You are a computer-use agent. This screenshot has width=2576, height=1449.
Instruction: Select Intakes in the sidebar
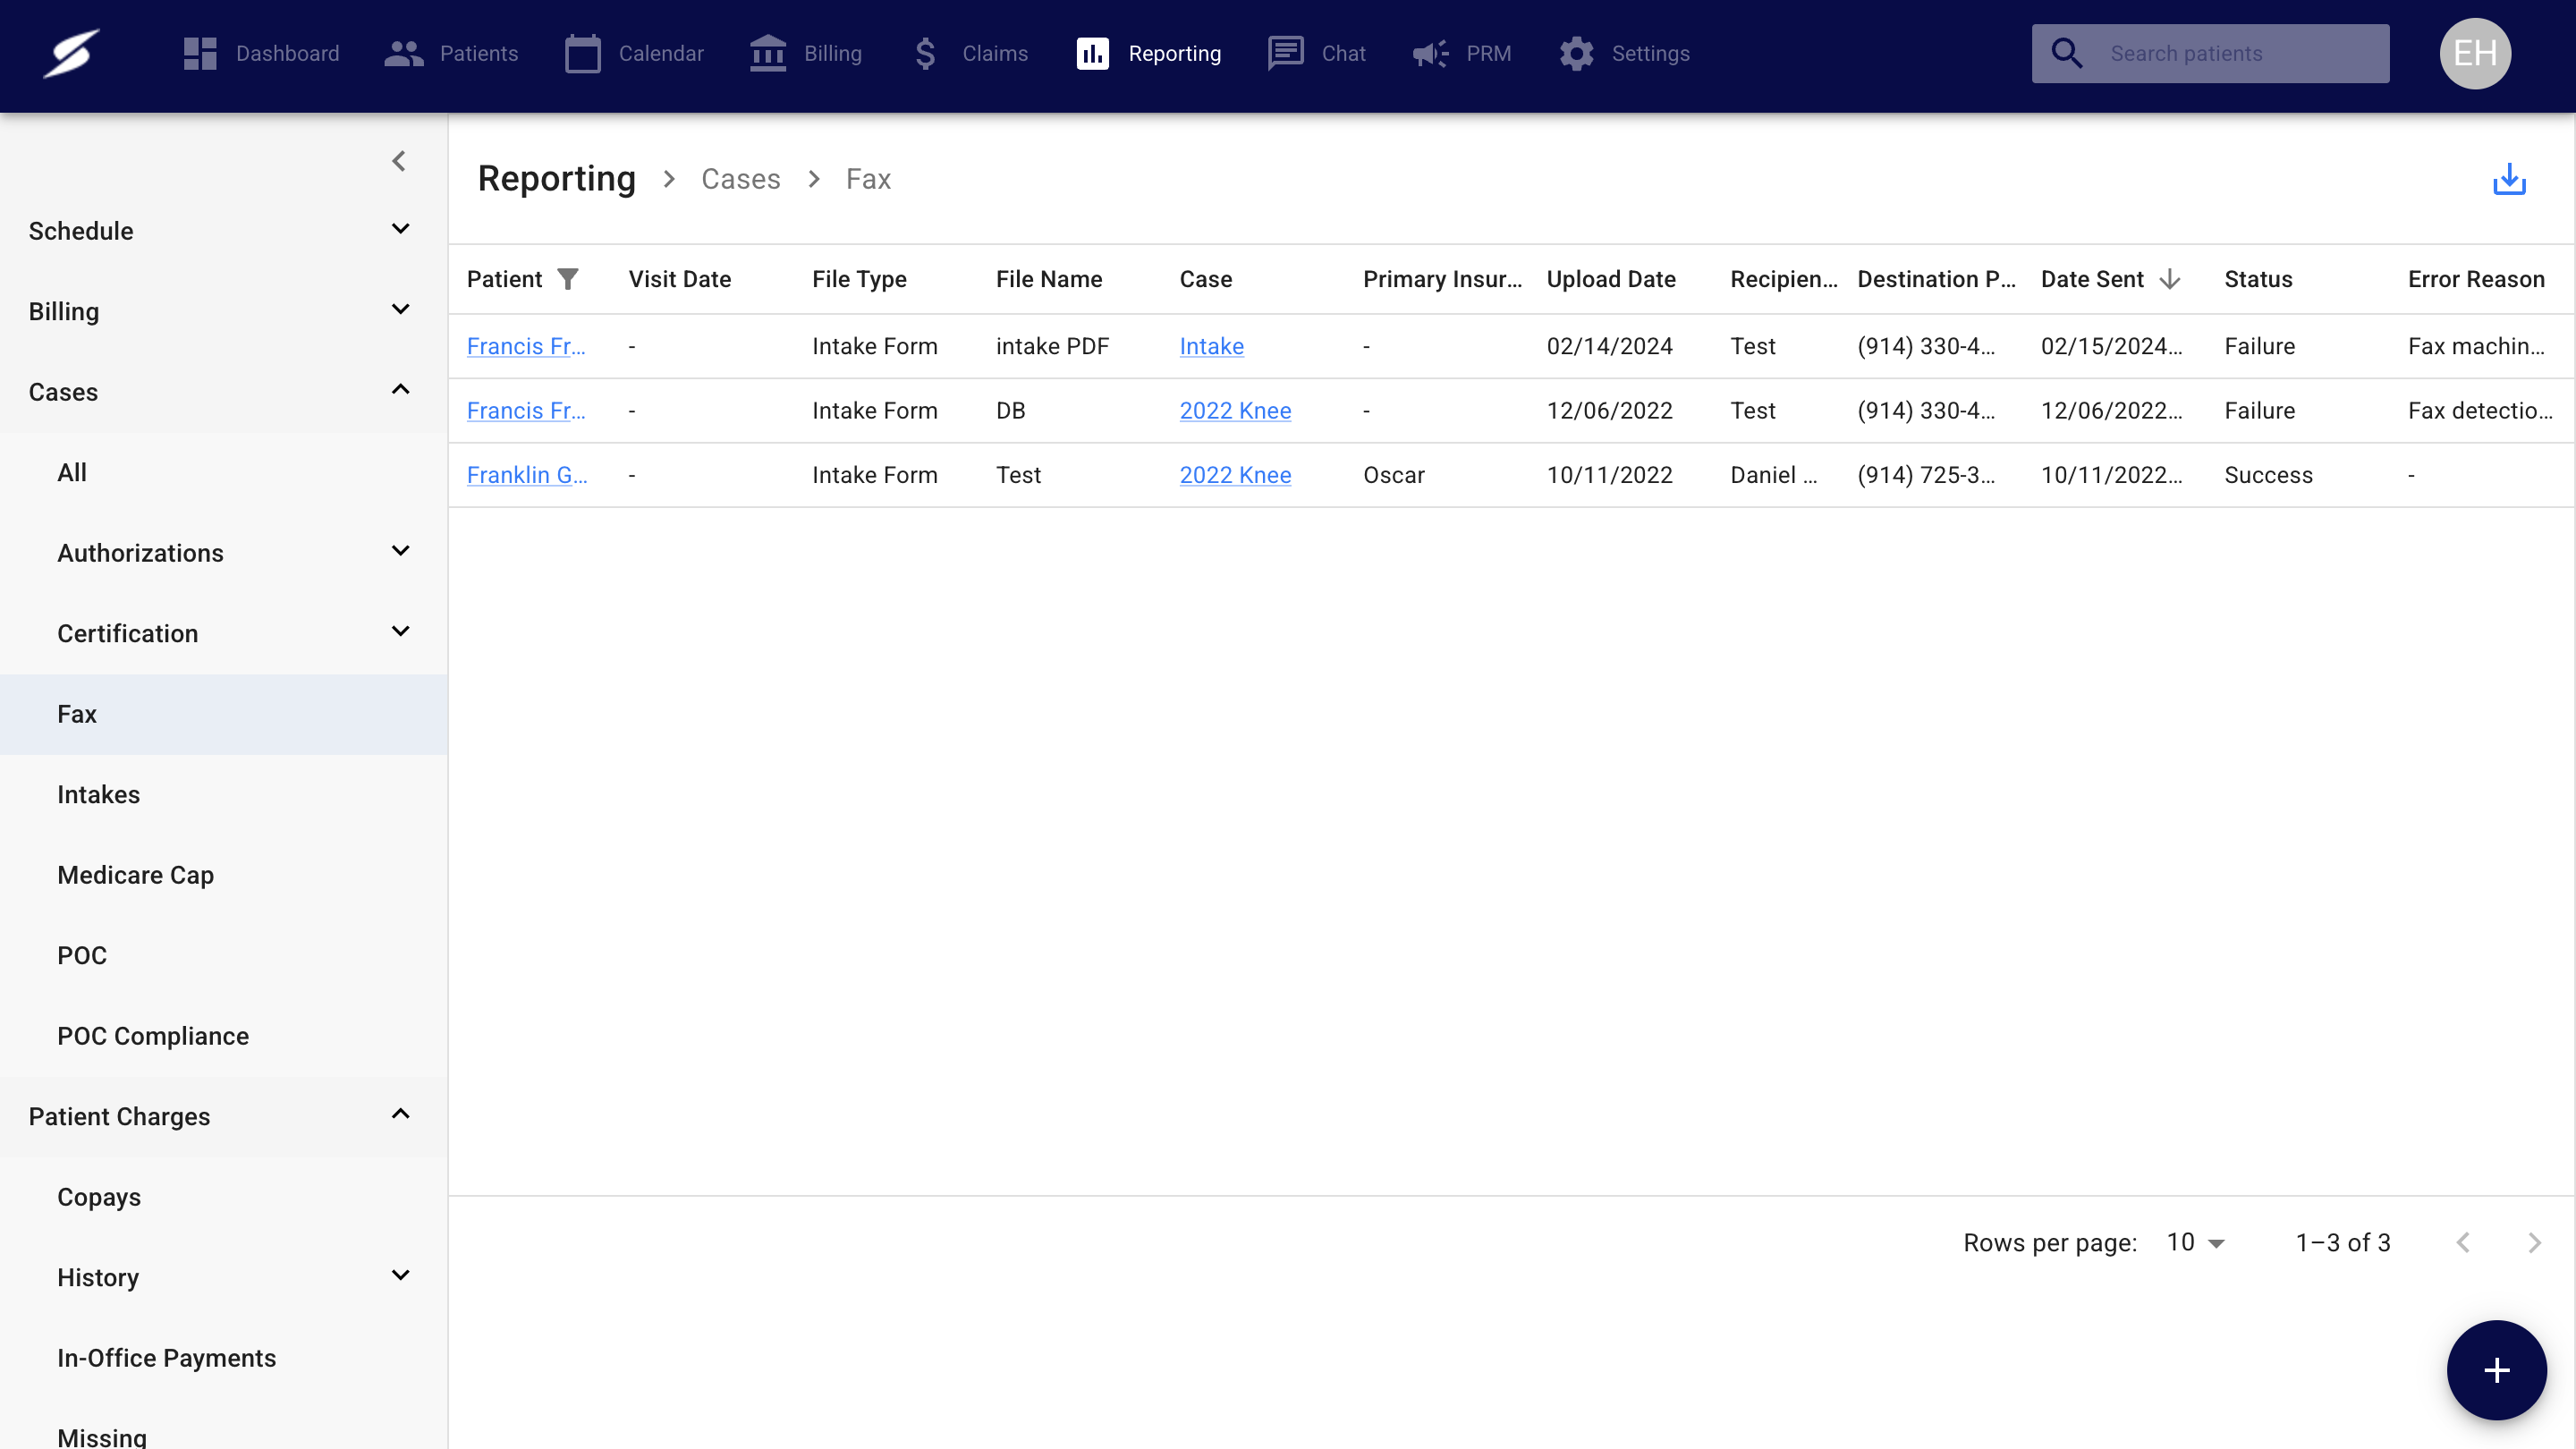click(x=98, y=794)
